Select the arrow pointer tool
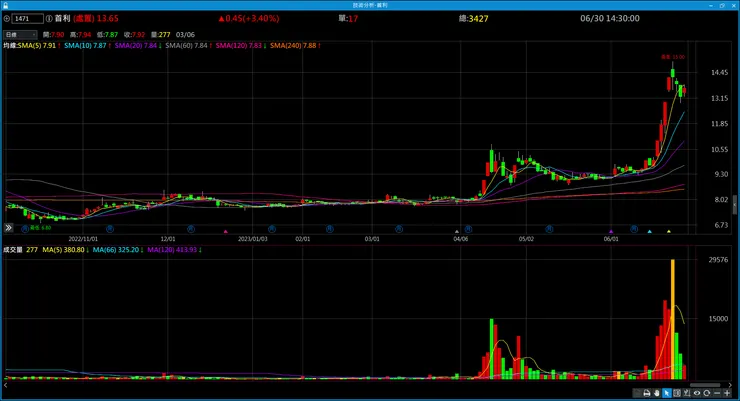This screenshot has width=740, height=401. 666,393
